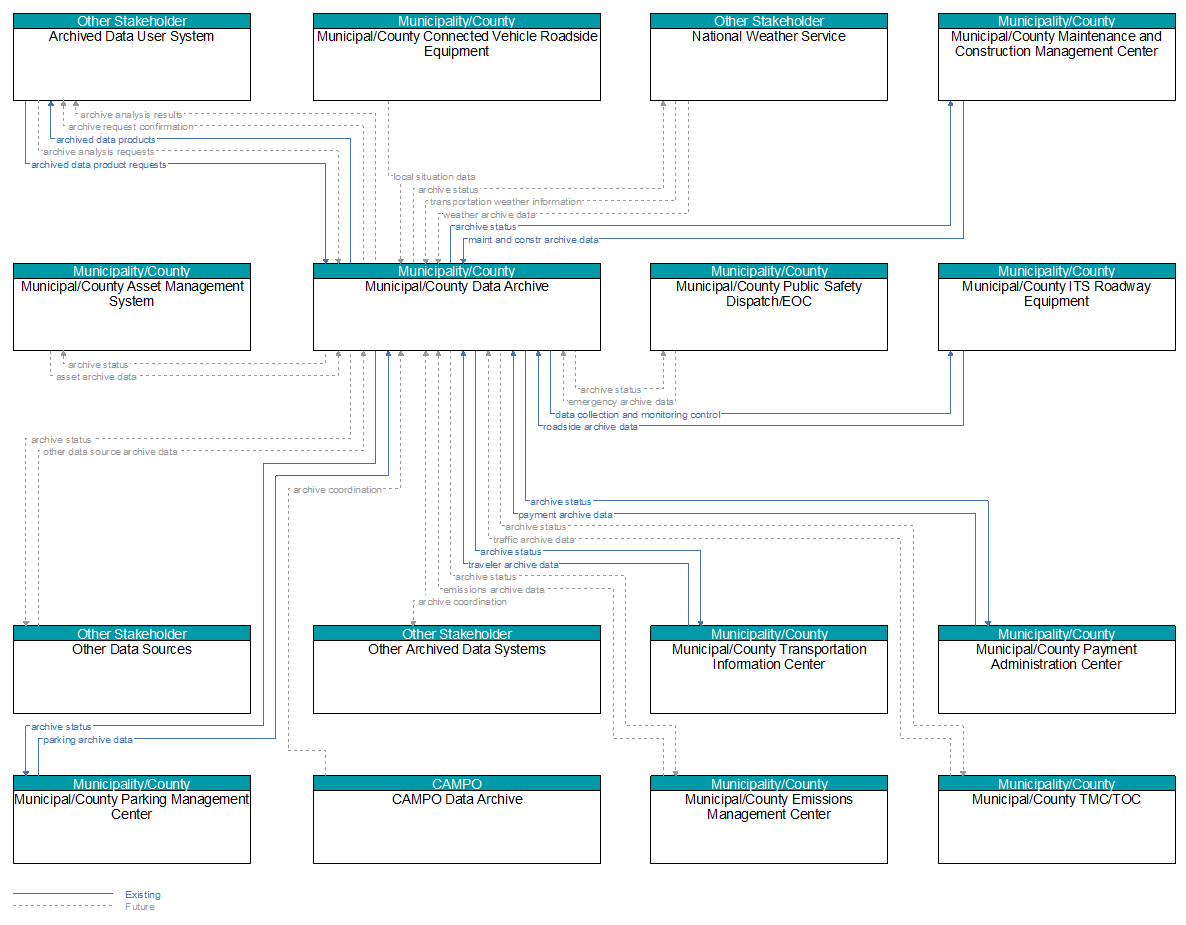Select the 'roadside archive data' label
The image size is (1186, 925).
point(590,427)
